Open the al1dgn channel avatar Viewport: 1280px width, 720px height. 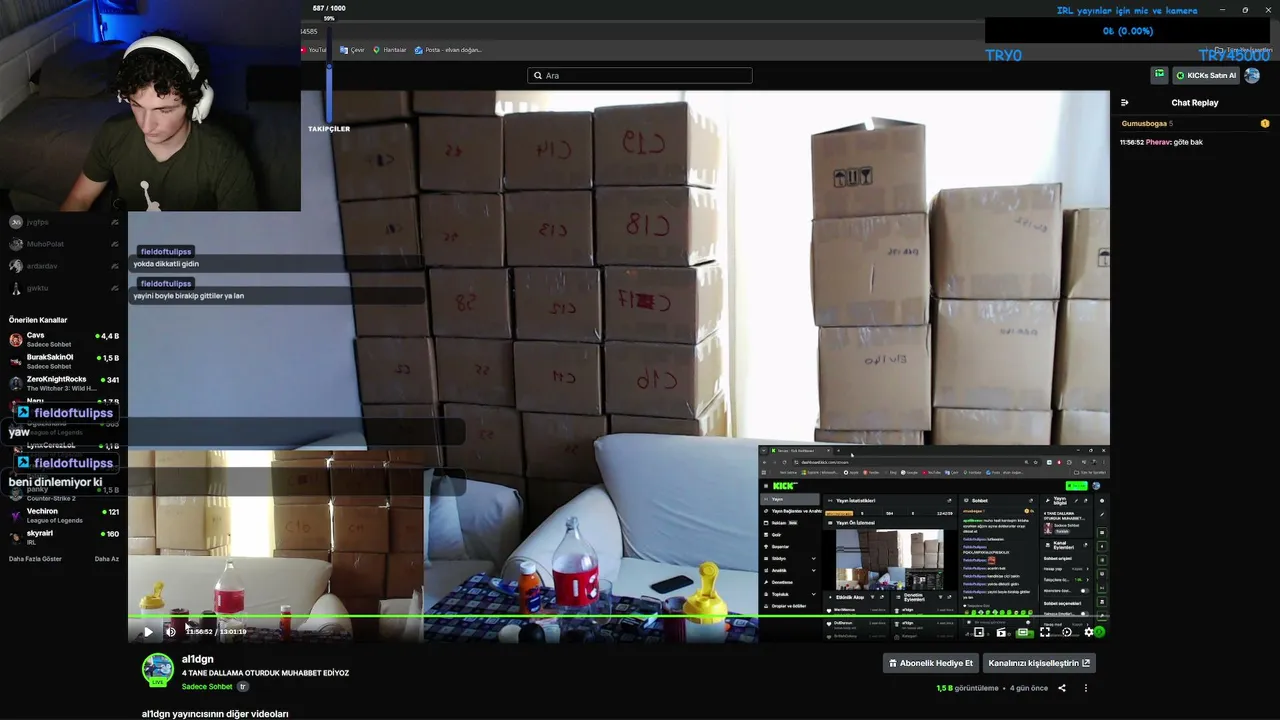click(157, 669)
